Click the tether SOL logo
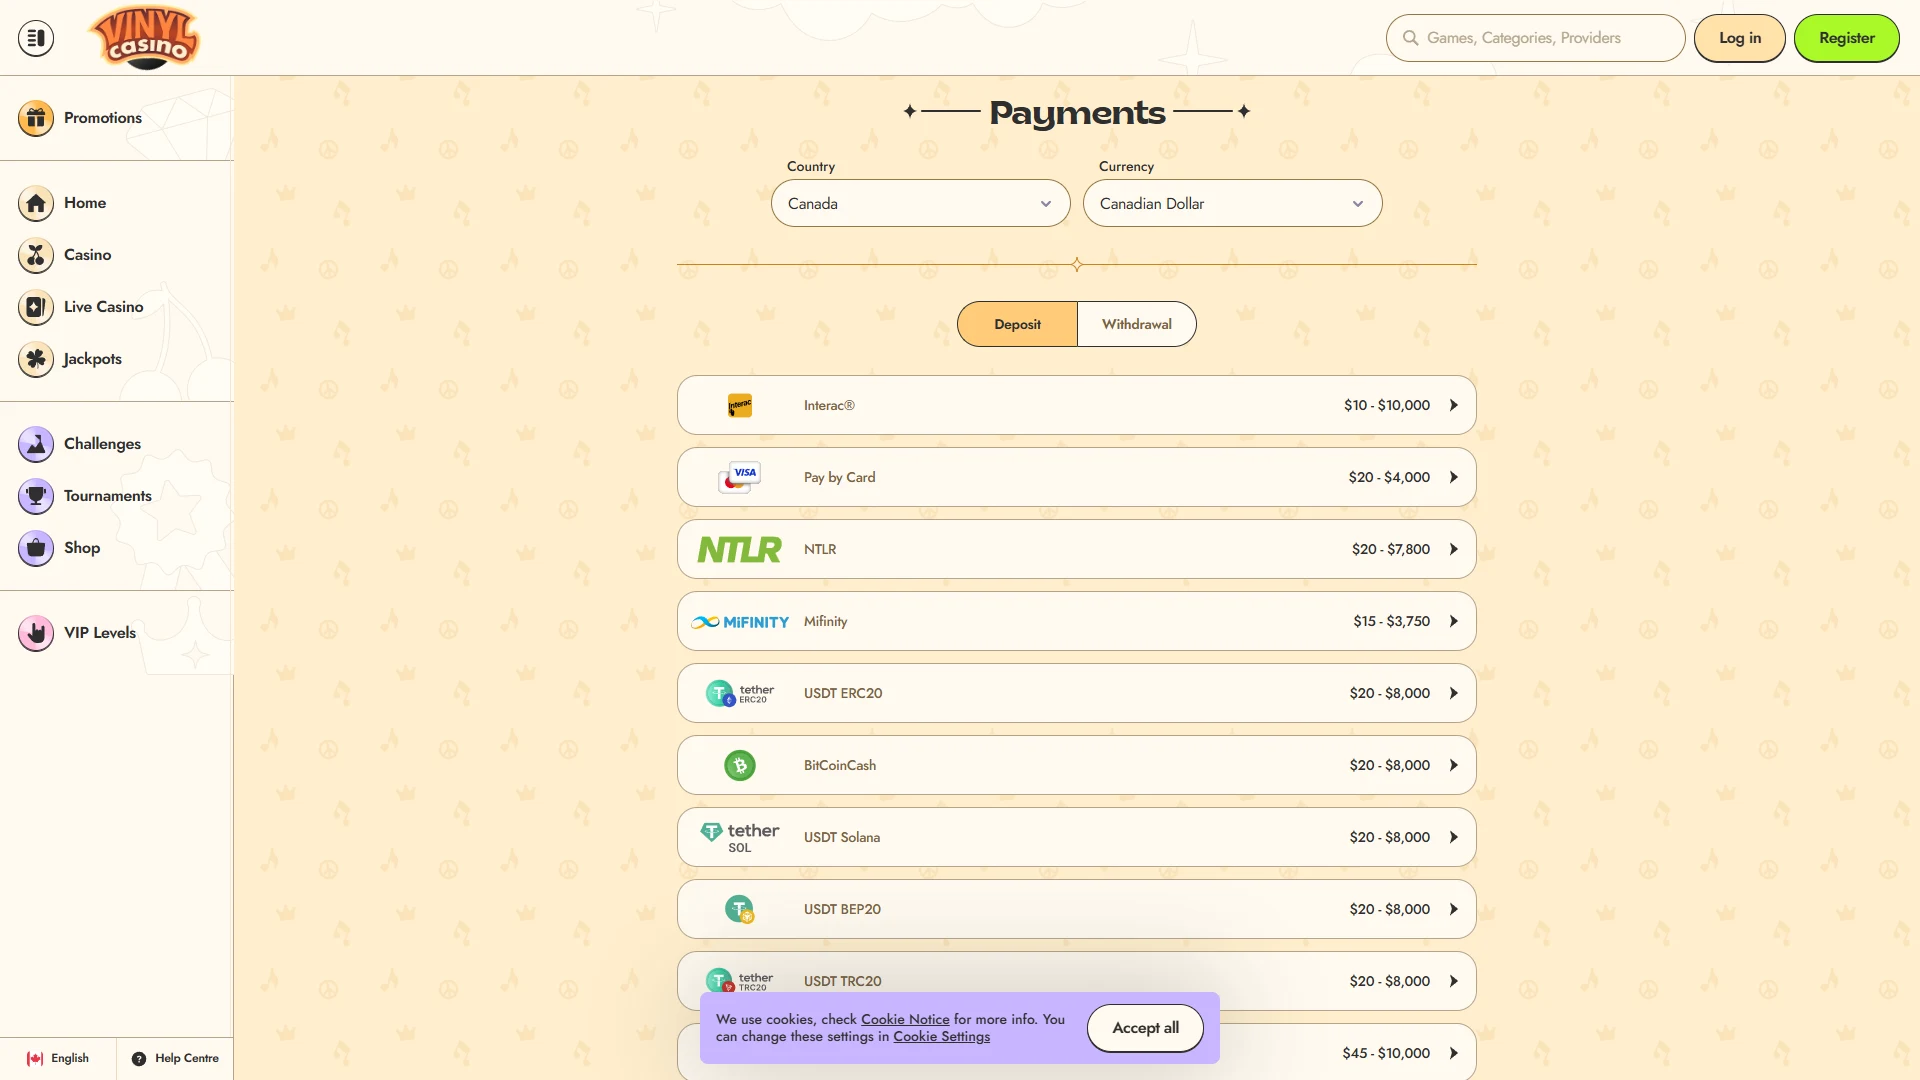1920x1080 pixels. 740,837
